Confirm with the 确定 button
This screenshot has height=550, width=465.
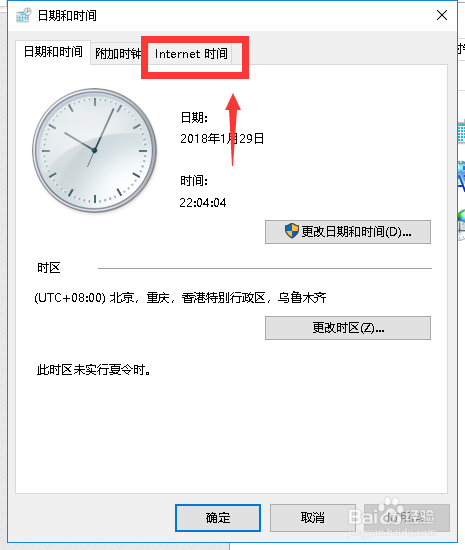(218, 518)
